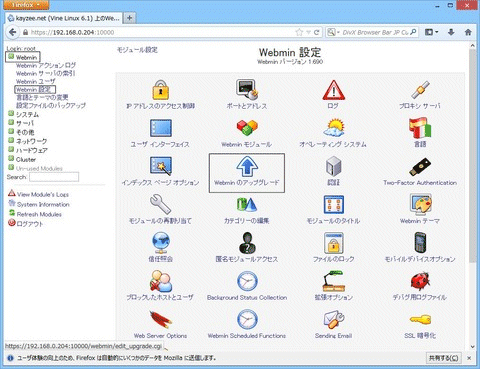Open 認証 safe icon
Image resolution: width=480 pixels, height=369 pixels.
[334, 166]
